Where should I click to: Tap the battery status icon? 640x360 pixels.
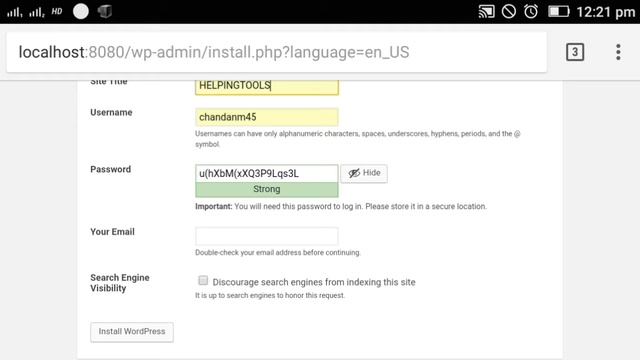click(x=558, y=11)
